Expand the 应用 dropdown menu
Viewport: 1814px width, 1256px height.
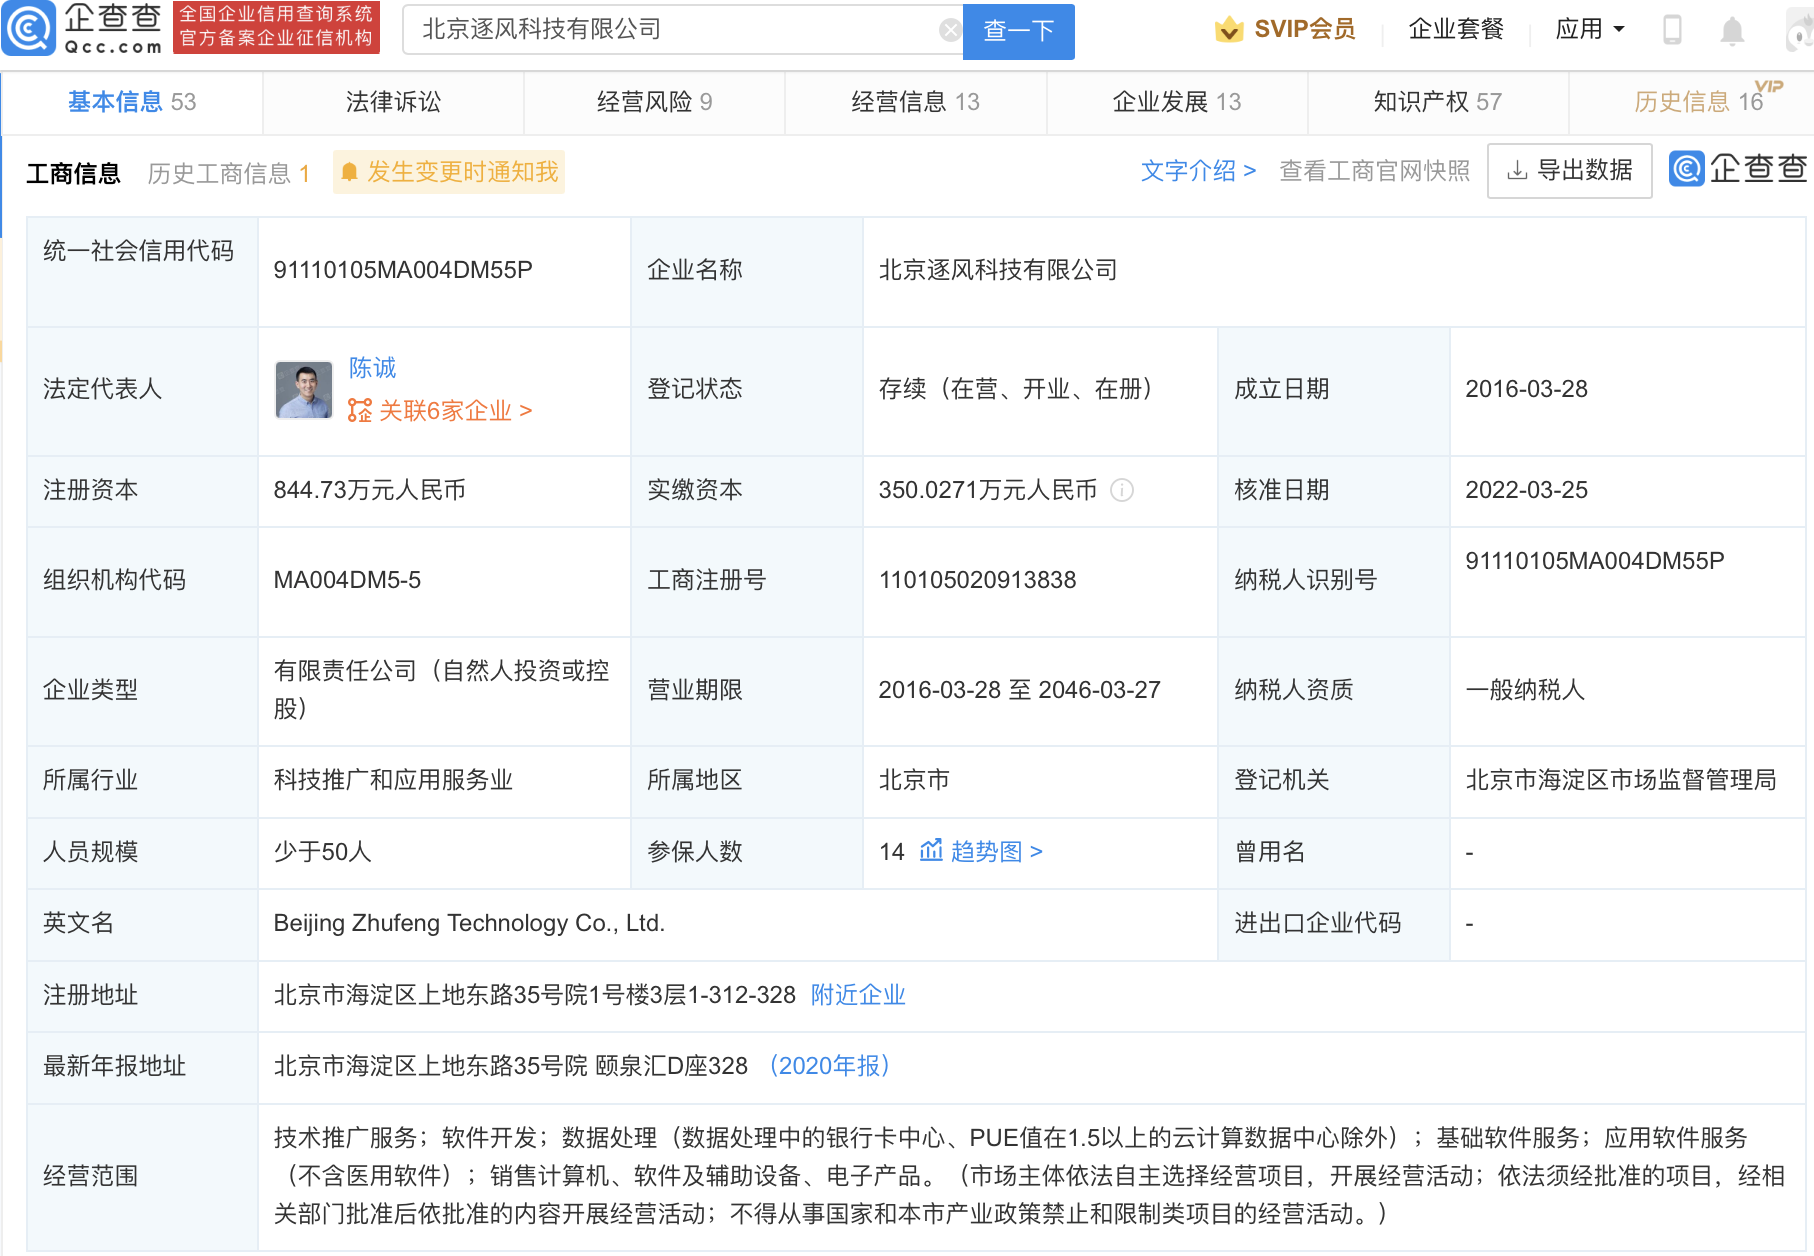click(1589, 30)
